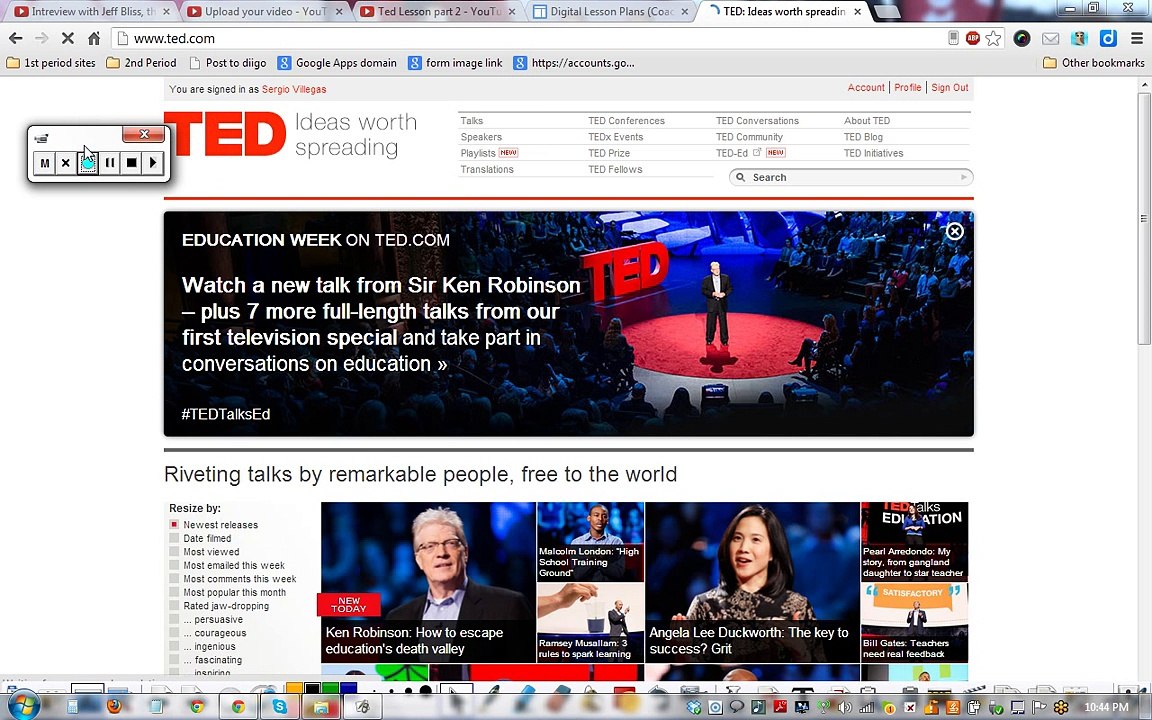Open the Chrome main menu
This screenshot has width=1152, height=720.
(x=1137, y=38)
